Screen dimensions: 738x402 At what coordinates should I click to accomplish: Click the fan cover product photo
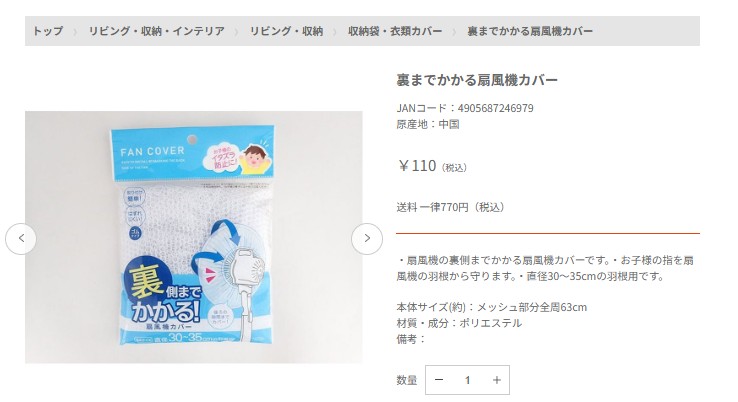(x=193, y=237)
